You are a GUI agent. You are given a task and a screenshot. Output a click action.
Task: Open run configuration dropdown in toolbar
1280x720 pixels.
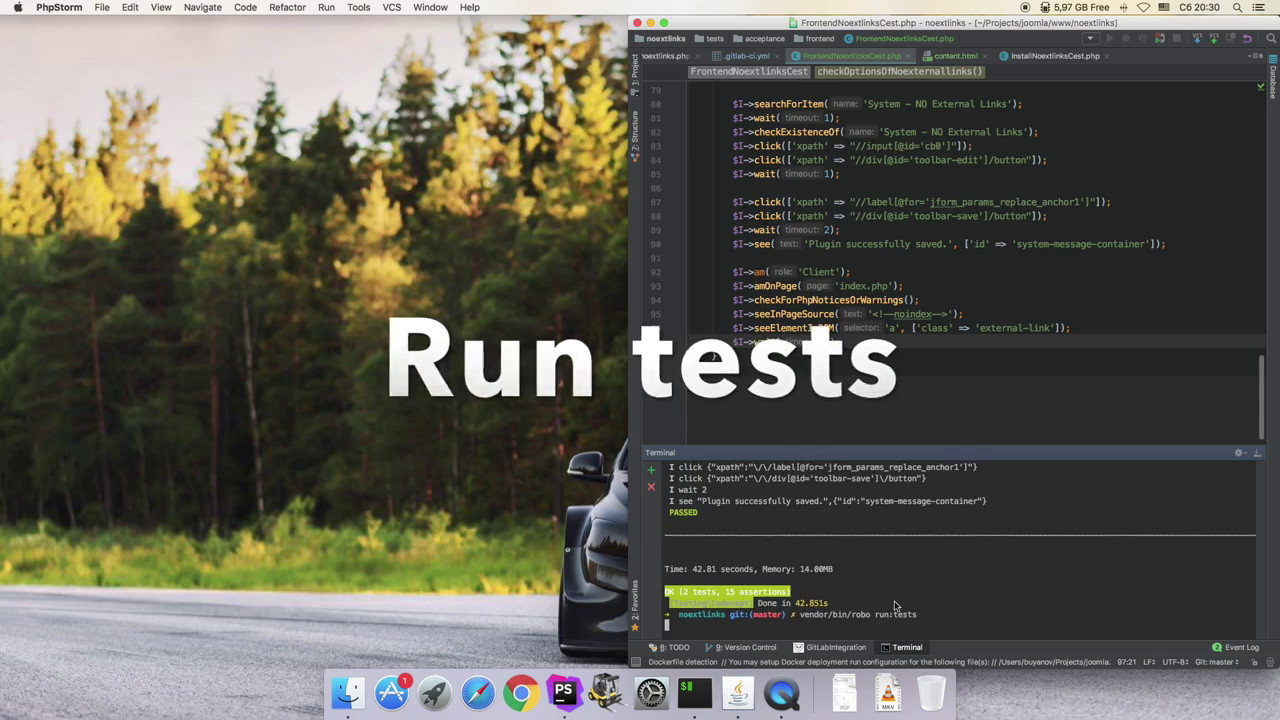1091,38
